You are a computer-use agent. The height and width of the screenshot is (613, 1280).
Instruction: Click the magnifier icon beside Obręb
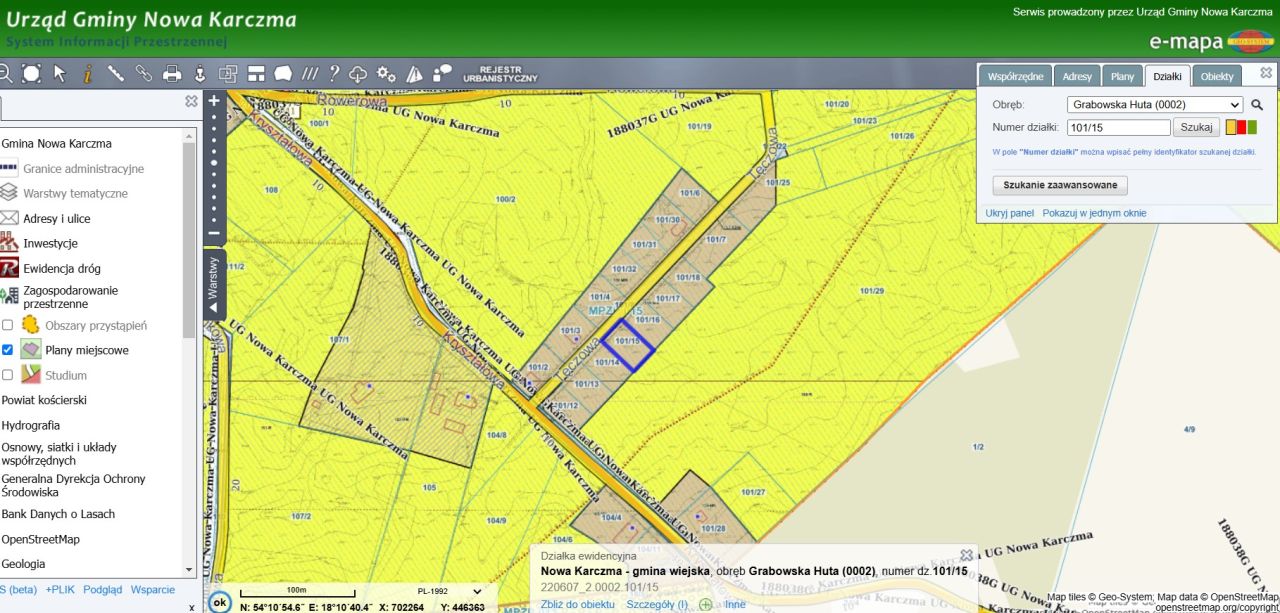coord(1257,105)
